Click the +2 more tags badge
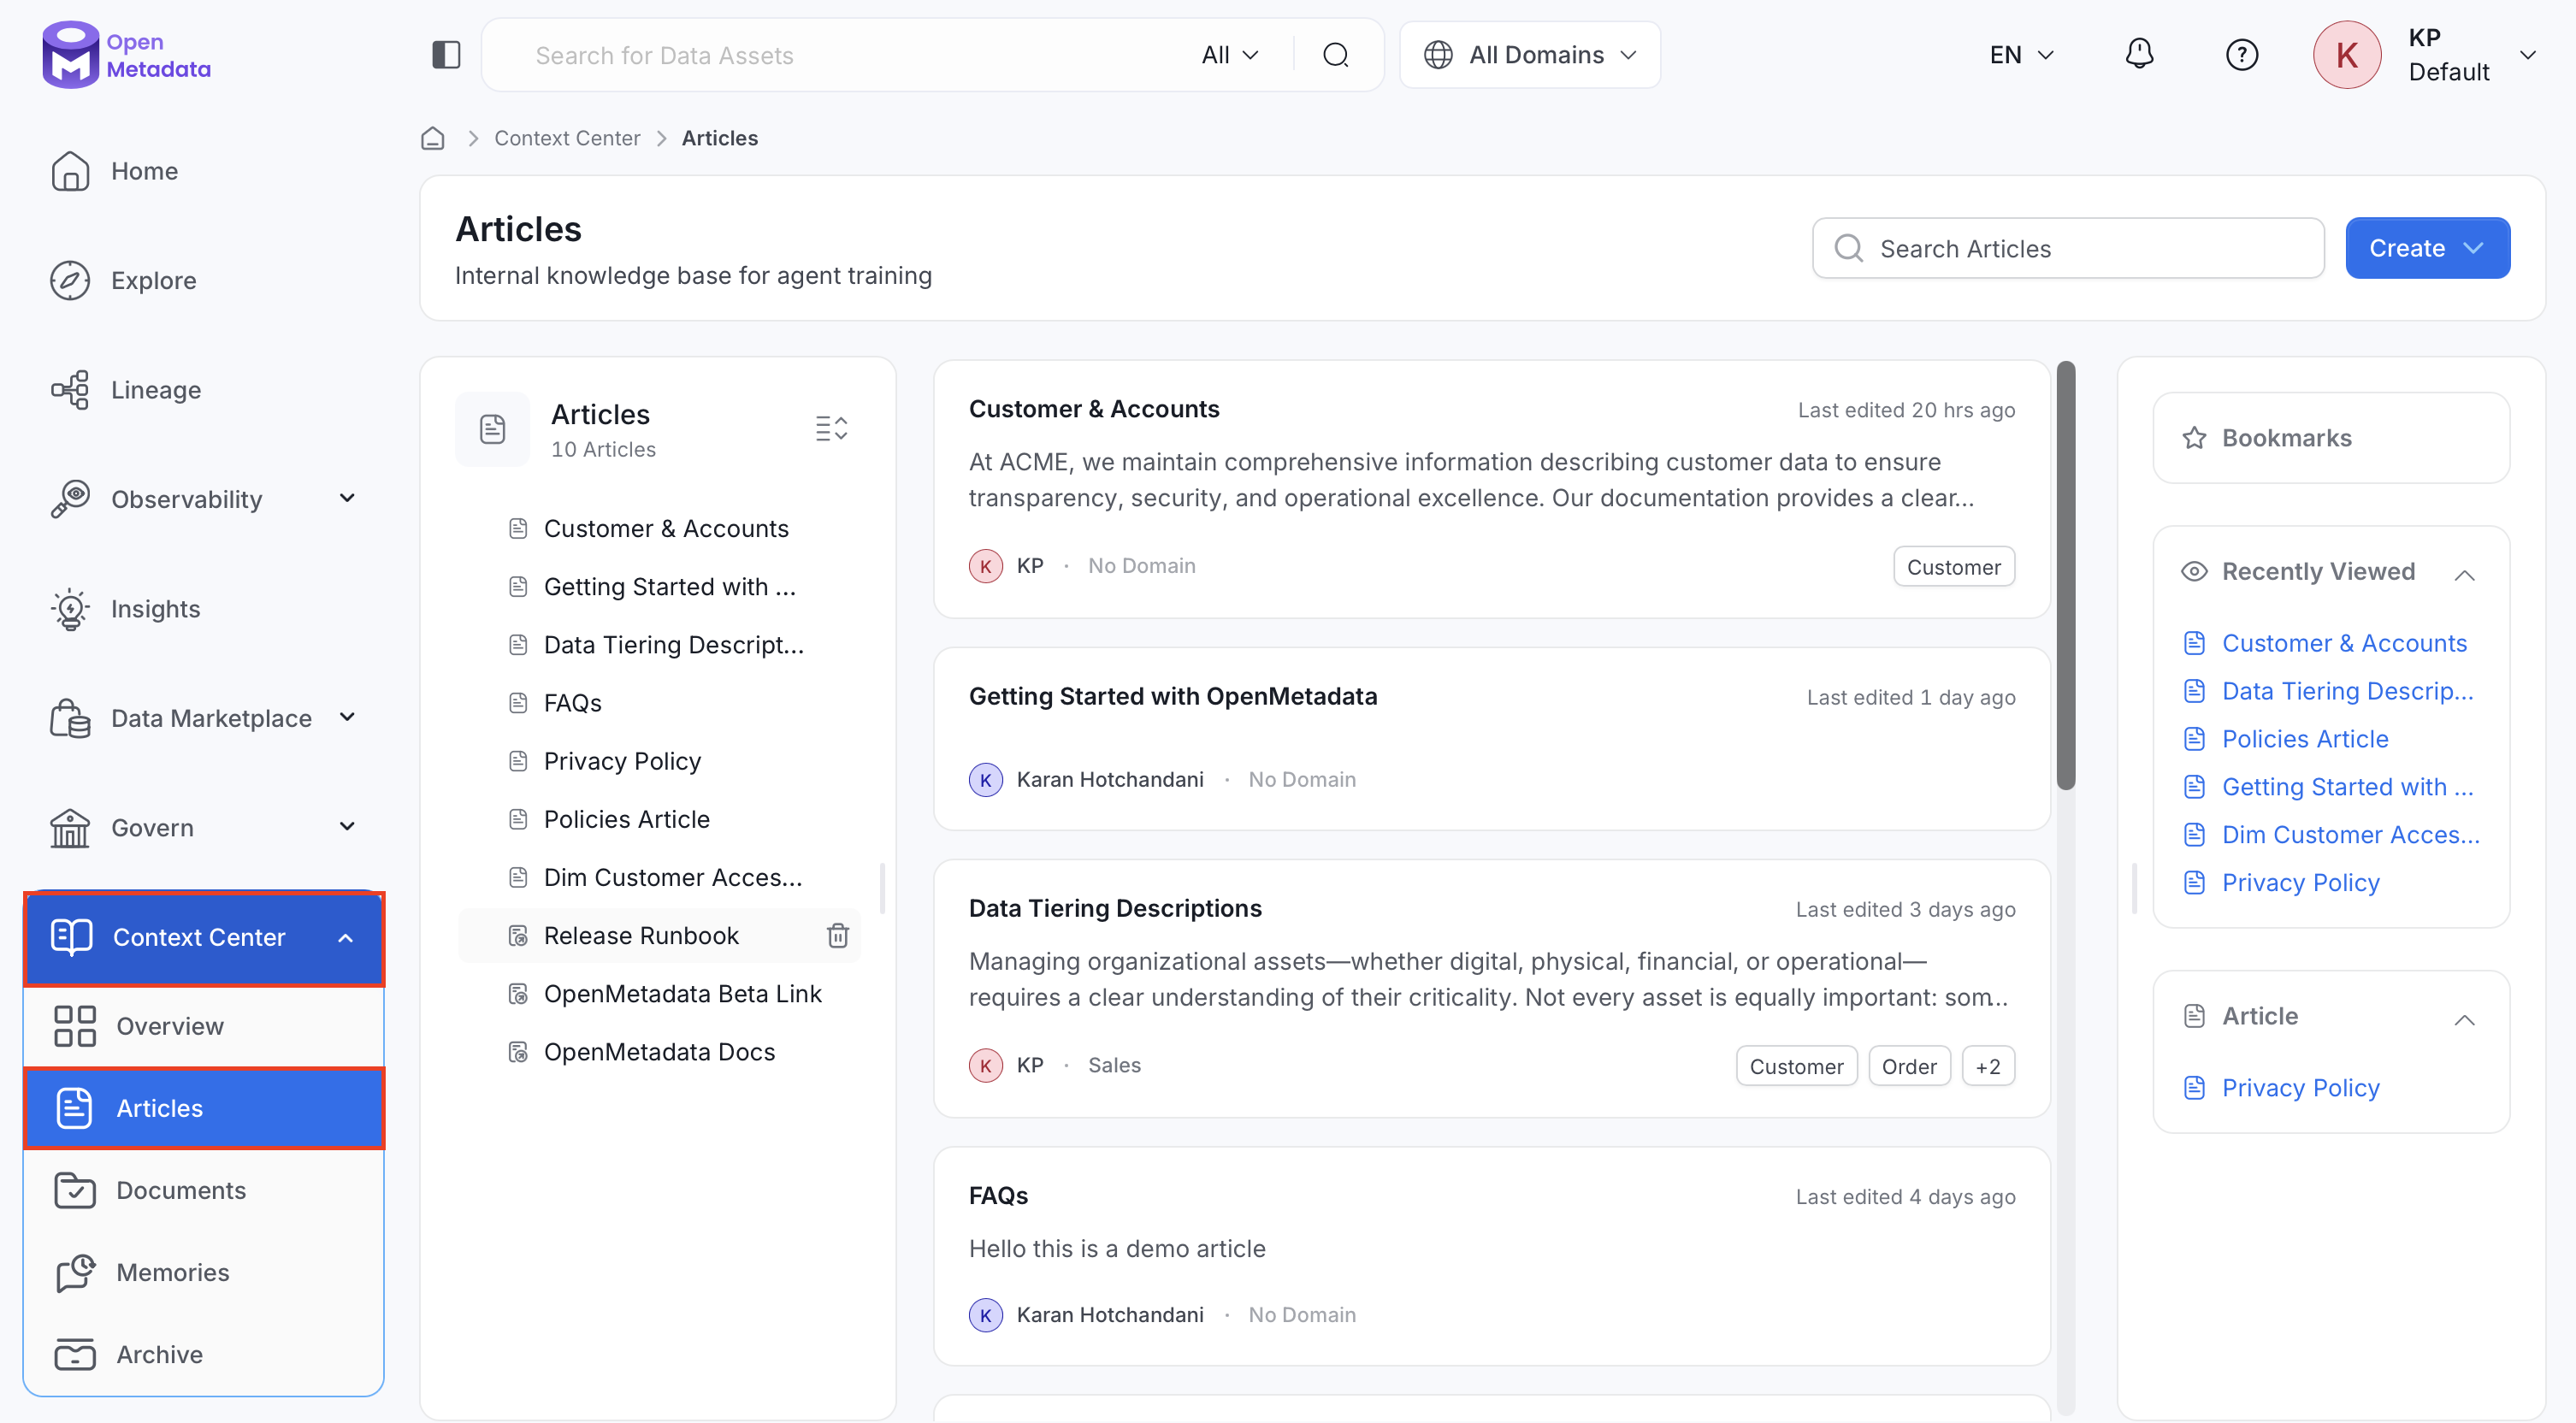Viewport: 2576px width, 1423px height. [x=1988, y=1066]
